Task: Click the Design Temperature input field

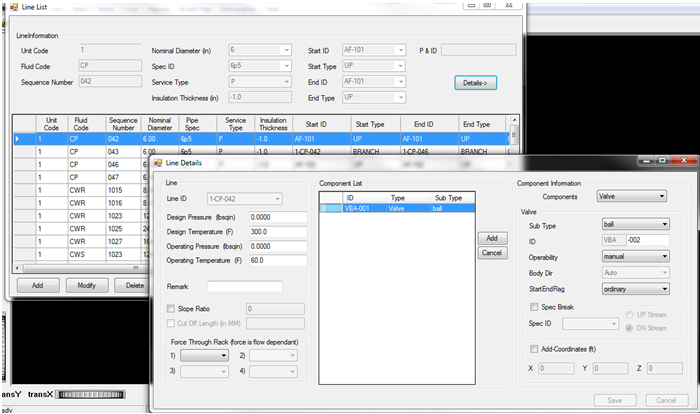Action: 277,232
